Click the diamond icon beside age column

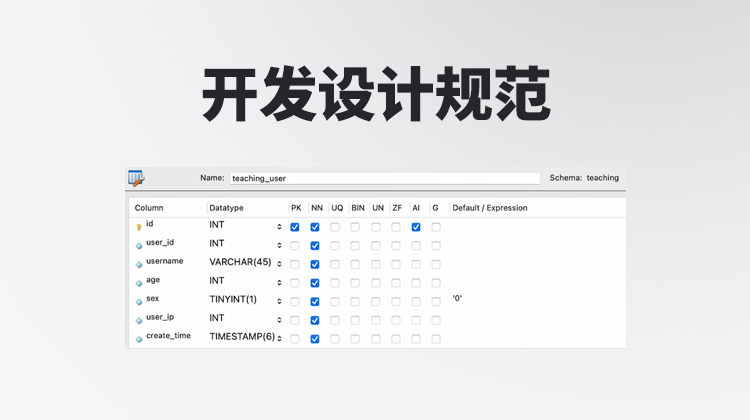pos(139,283)
